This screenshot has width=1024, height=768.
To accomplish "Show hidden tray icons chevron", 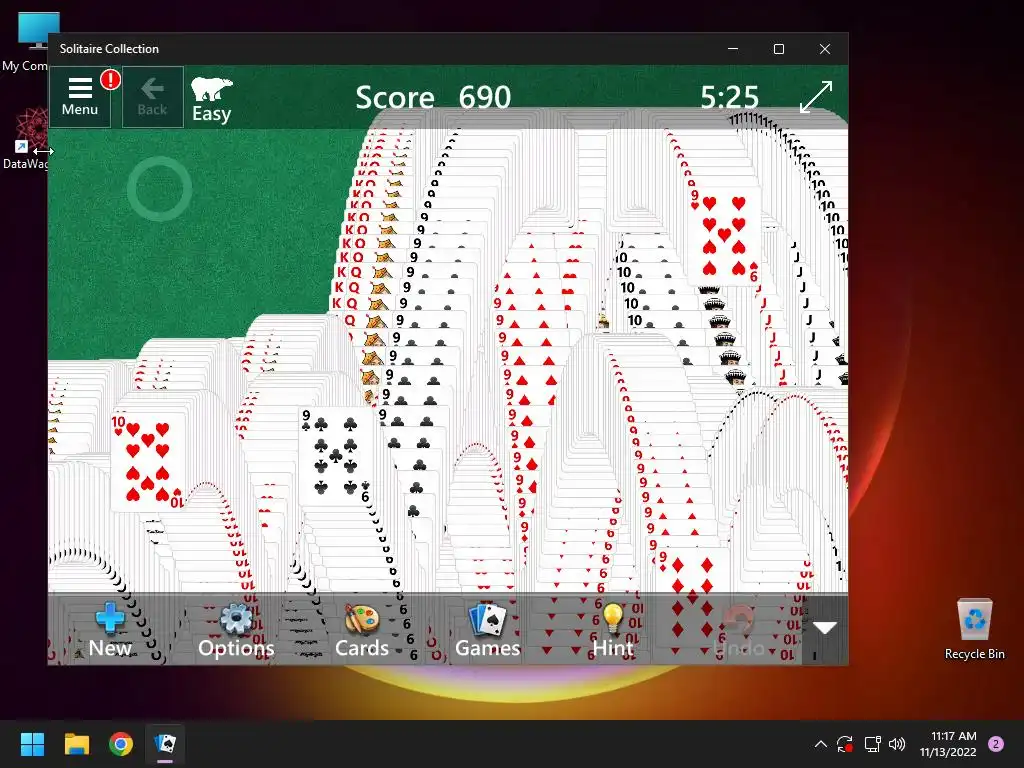I will [x=821, y=744].
